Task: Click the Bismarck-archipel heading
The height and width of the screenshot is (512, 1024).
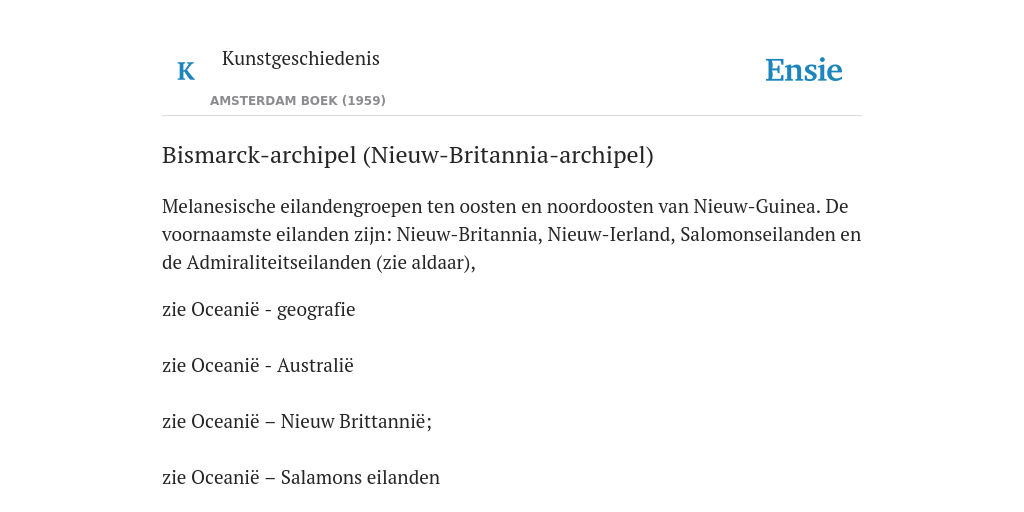Action: [408, 155]
